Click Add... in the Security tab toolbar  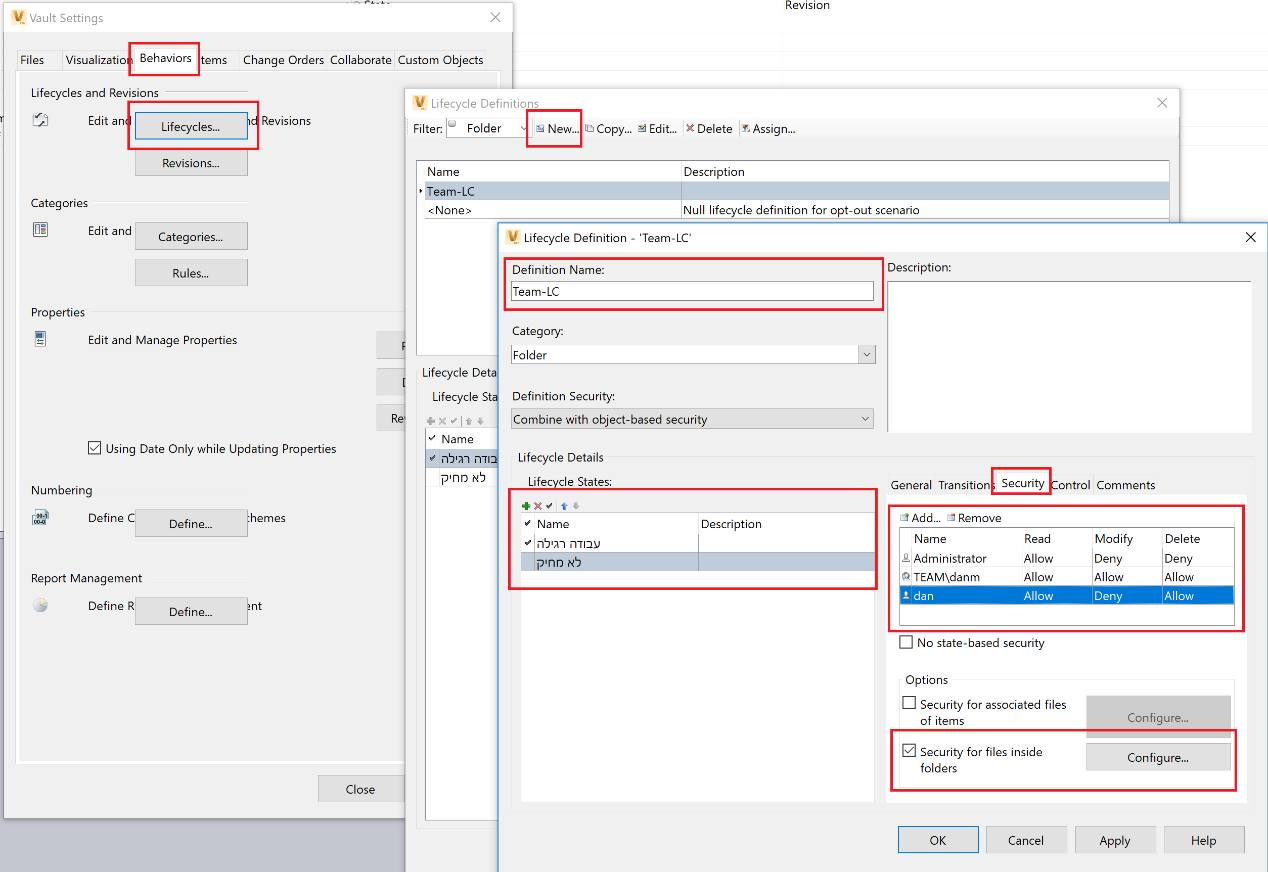(x=919, y=518)
